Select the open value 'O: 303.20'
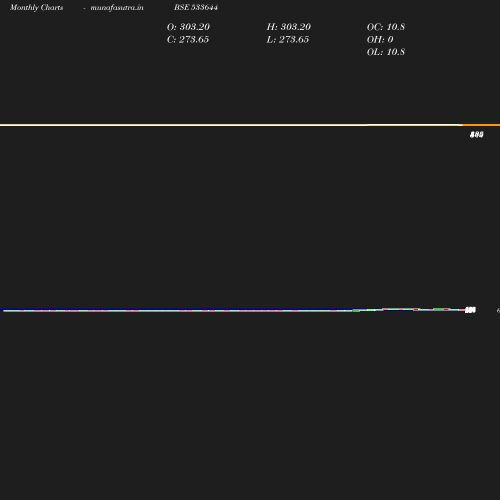Image resolution: width=500 pixels, height=500 pixels. coord(188,27)
